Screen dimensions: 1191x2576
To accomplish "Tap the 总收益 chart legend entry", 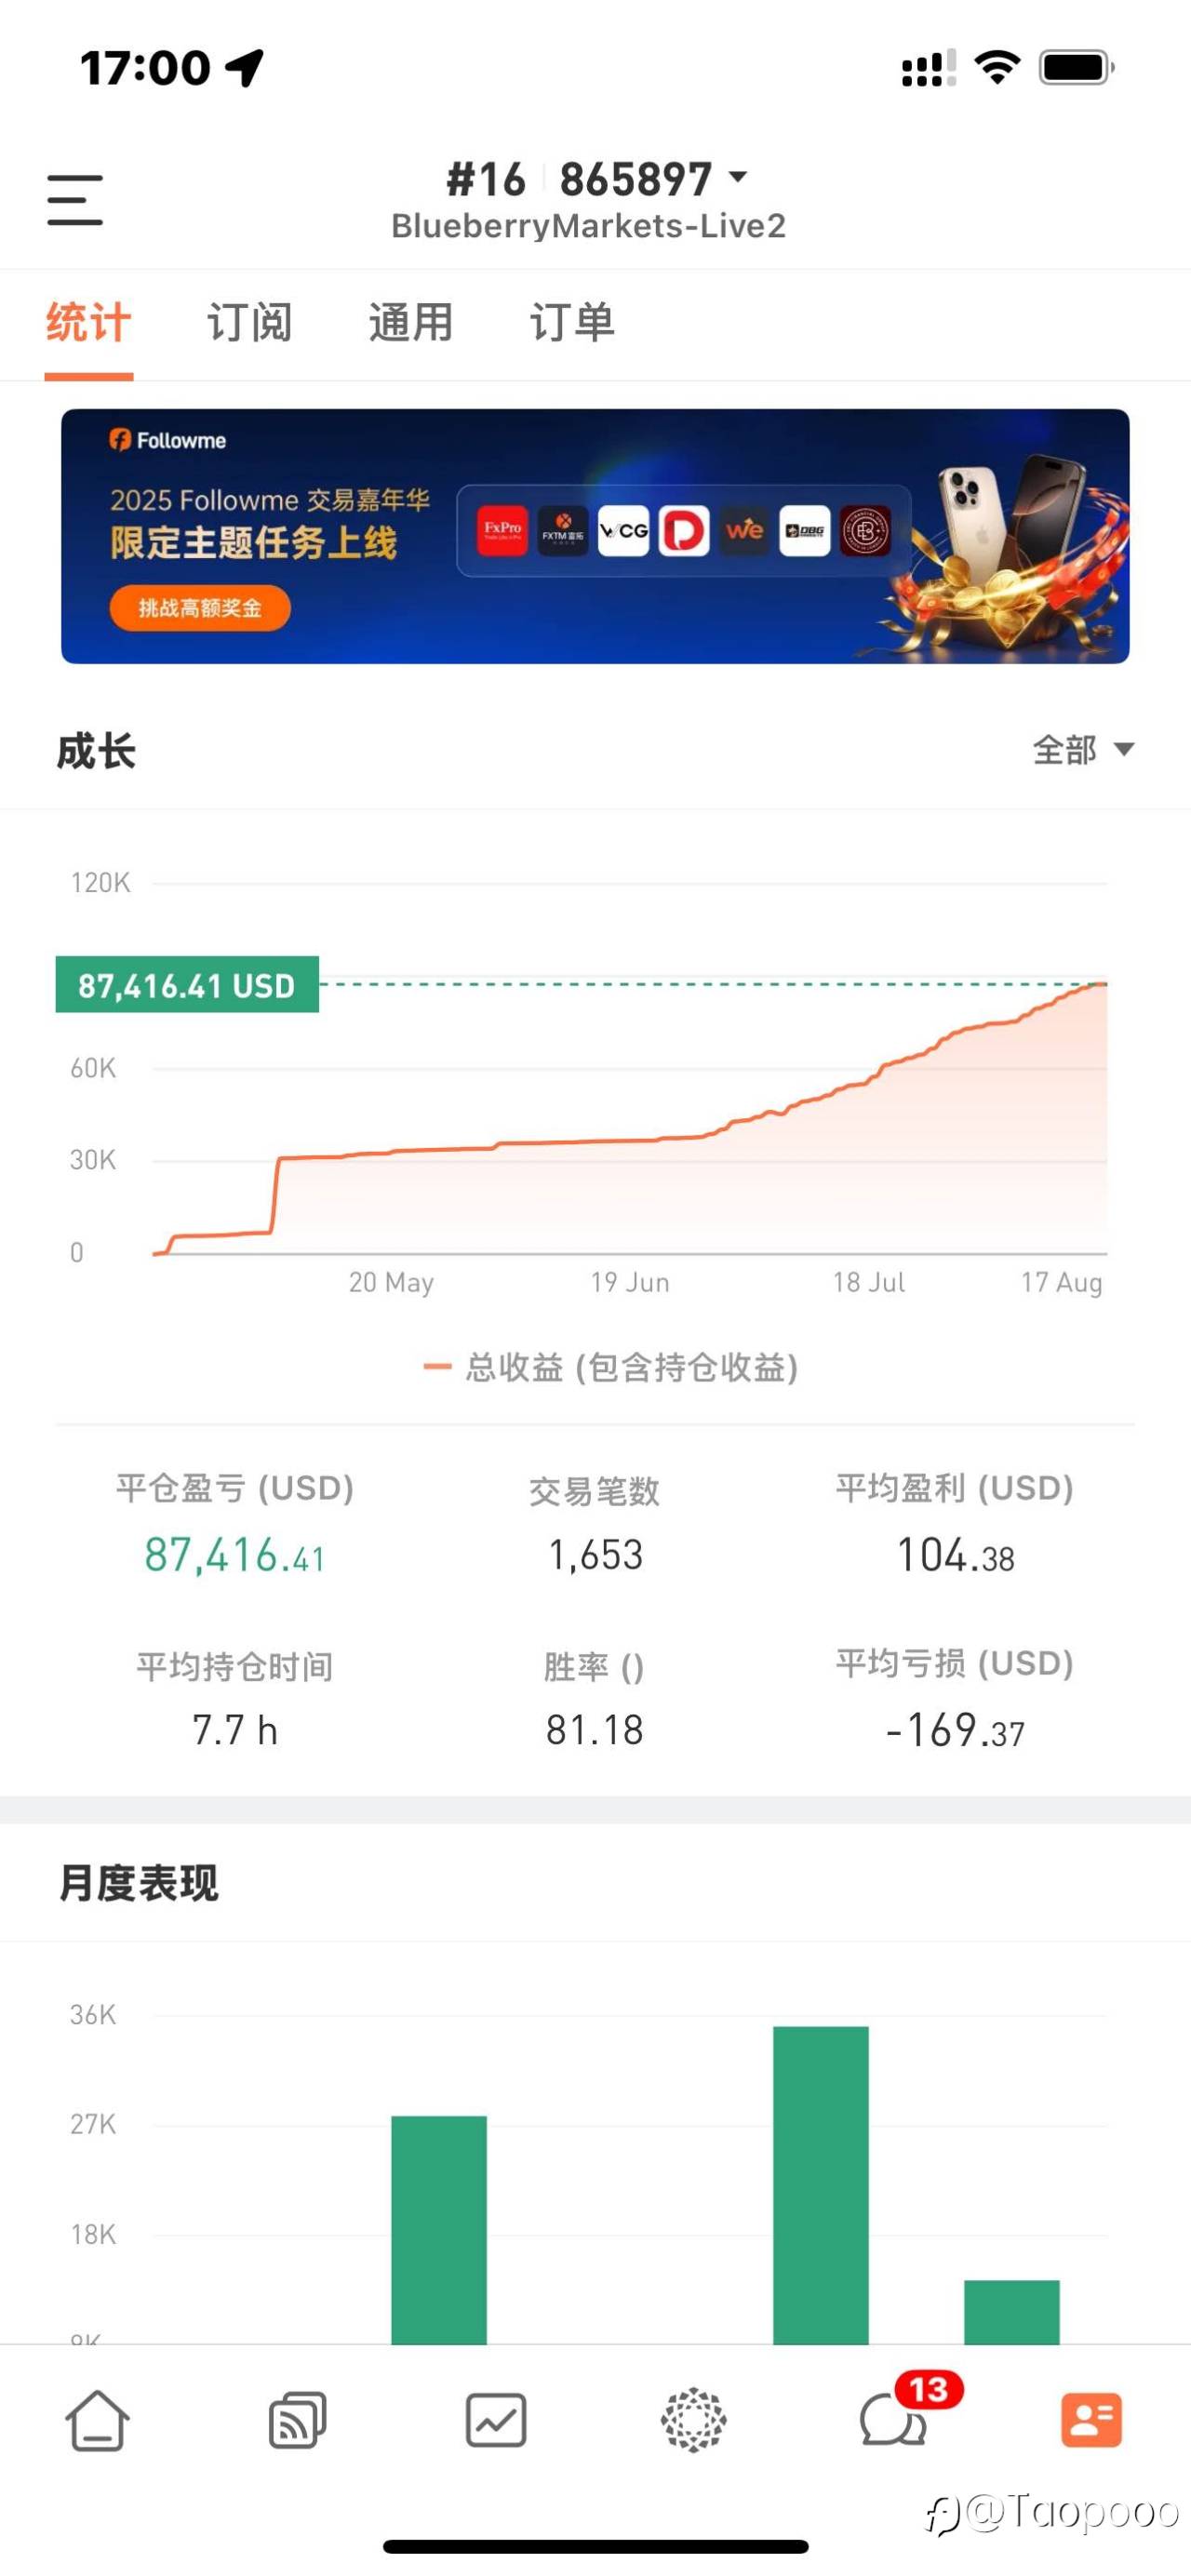I will tap(611, 1367).
